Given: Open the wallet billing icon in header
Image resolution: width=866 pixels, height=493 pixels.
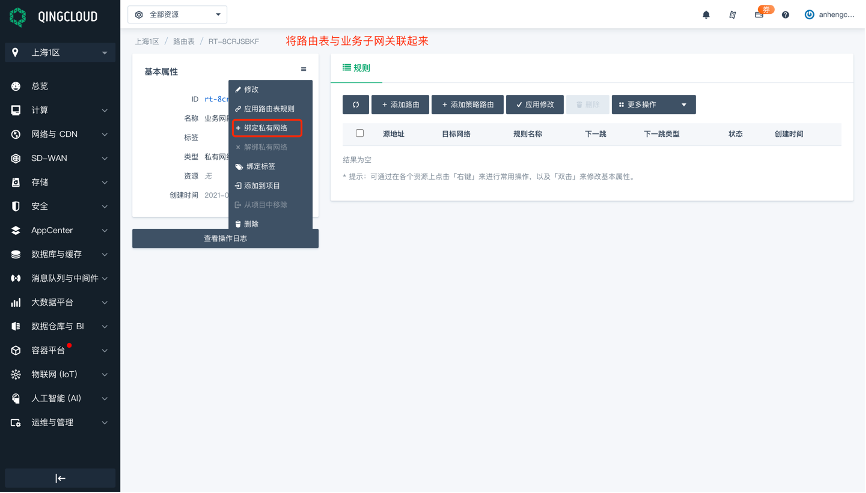Looking at the screenshot, I should point(759,15).
